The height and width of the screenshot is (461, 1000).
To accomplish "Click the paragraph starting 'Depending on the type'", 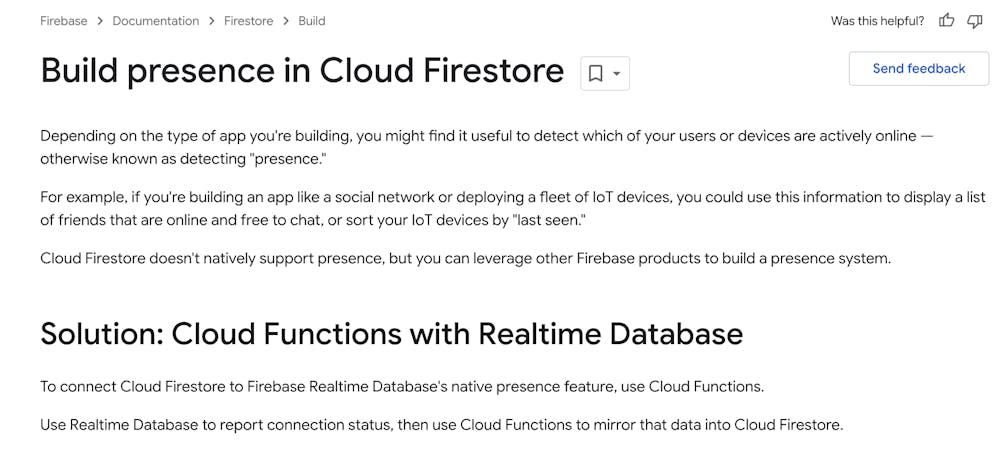I will [x=487, y=147].
